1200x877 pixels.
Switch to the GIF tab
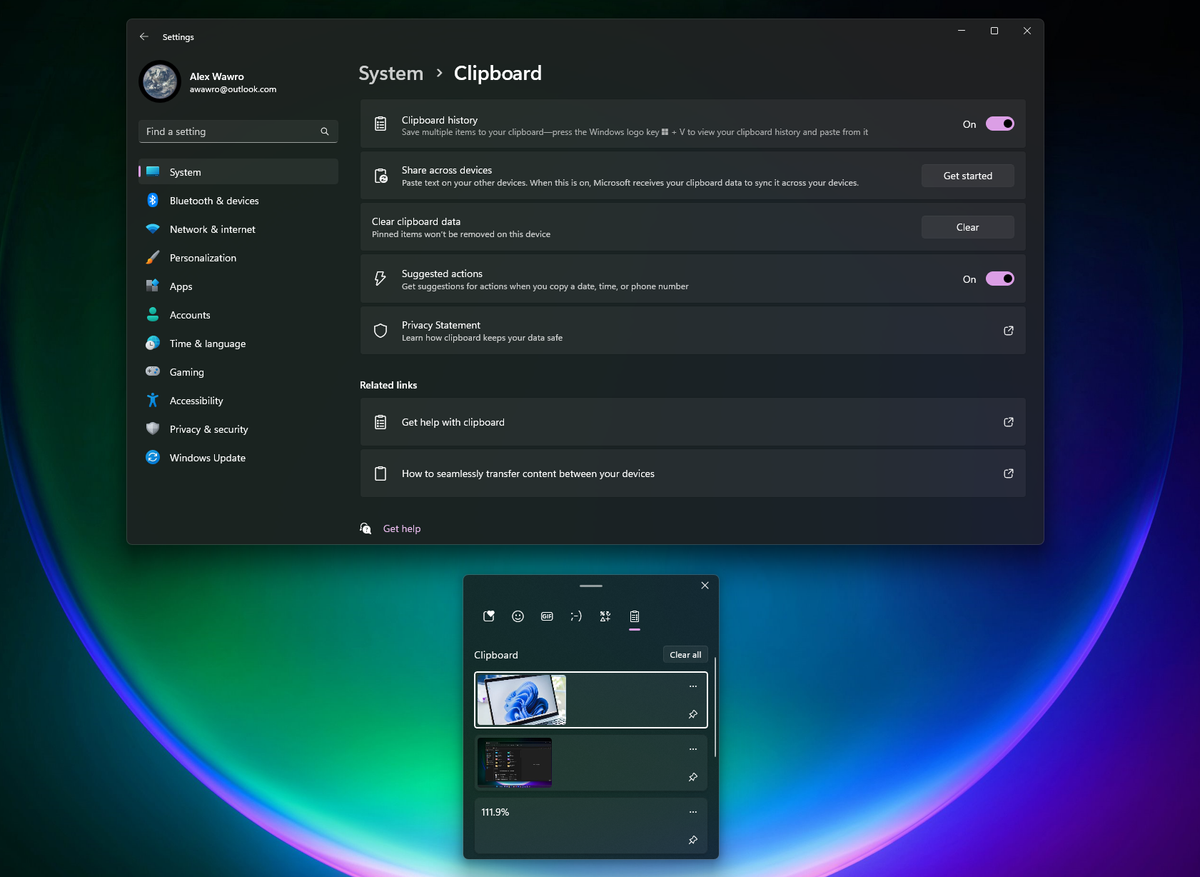click(547, 617)
